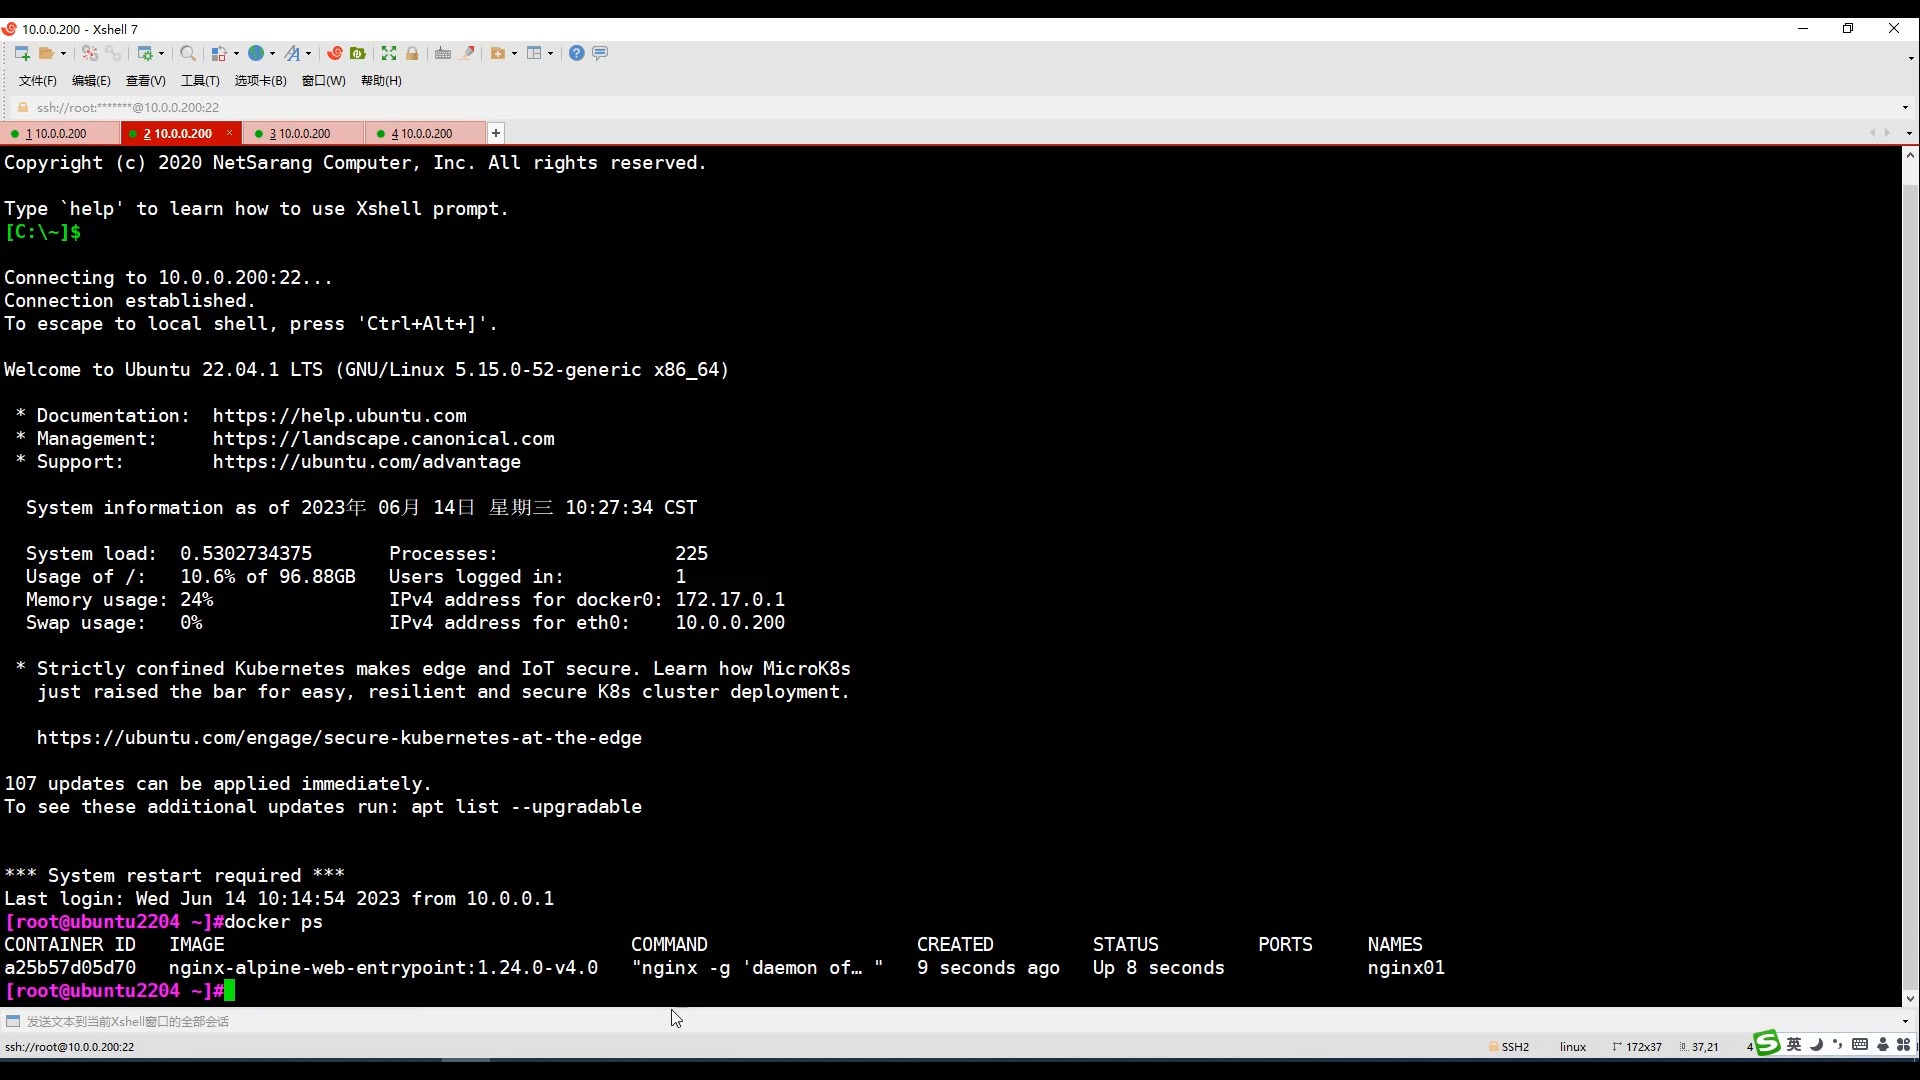
Task: Toggle Sogou English/Chinese input mode
Action: (x=1794, y=1045)
